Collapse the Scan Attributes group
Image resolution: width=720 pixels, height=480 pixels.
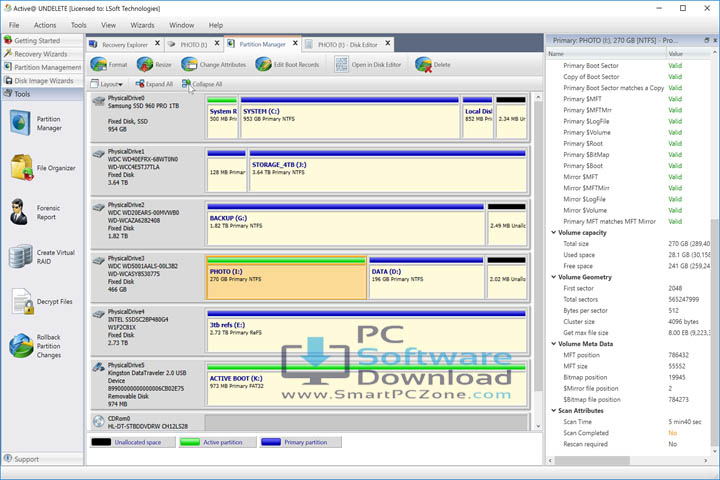tap(554, 411)
